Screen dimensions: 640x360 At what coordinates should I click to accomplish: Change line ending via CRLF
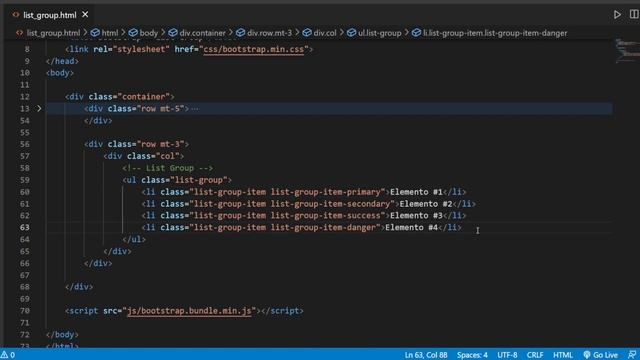(x=535, y=355)
